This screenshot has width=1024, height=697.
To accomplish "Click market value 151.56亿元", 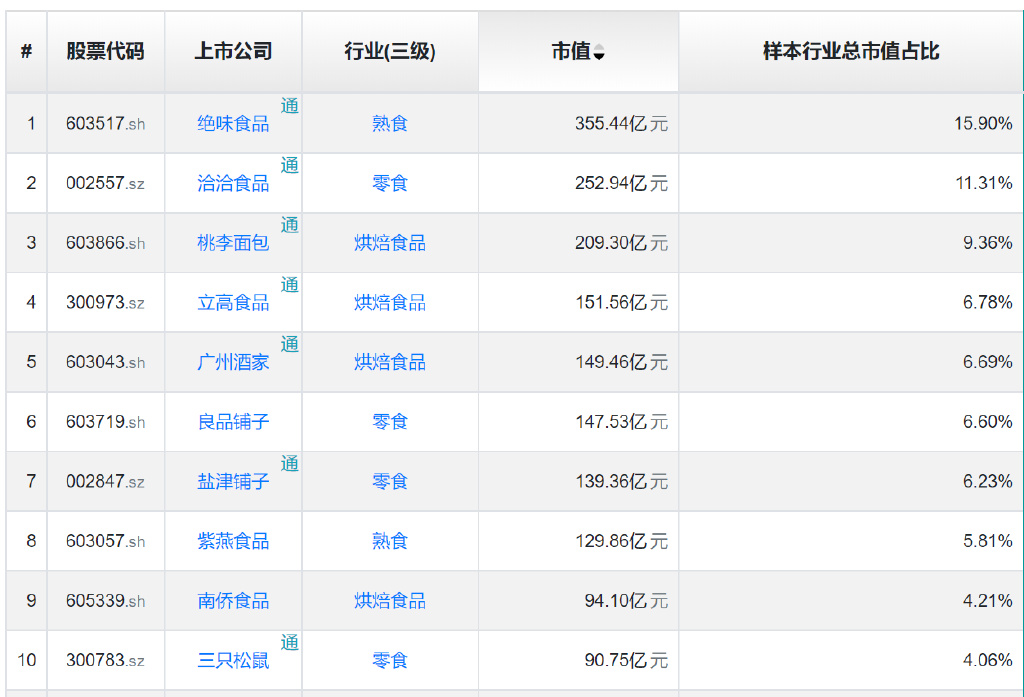I will click(621, 302).
